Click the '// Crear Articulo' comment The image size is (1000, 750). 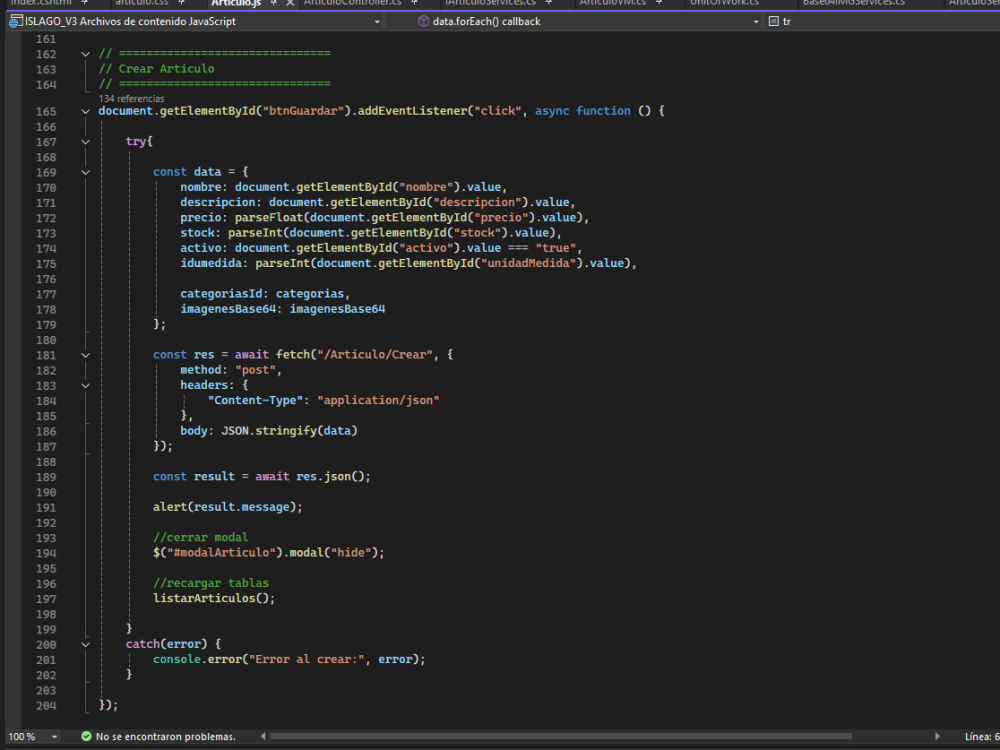point(156,69)
